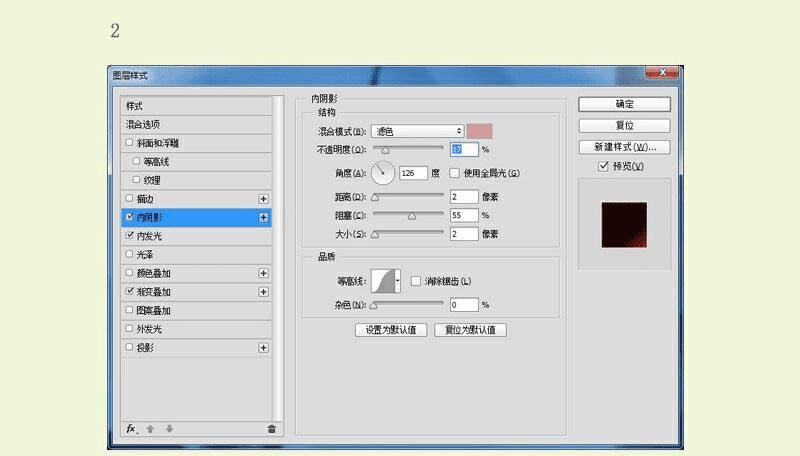Click the 杂色 slider handle
The image size is (800, 456).
tap(373, 306)
